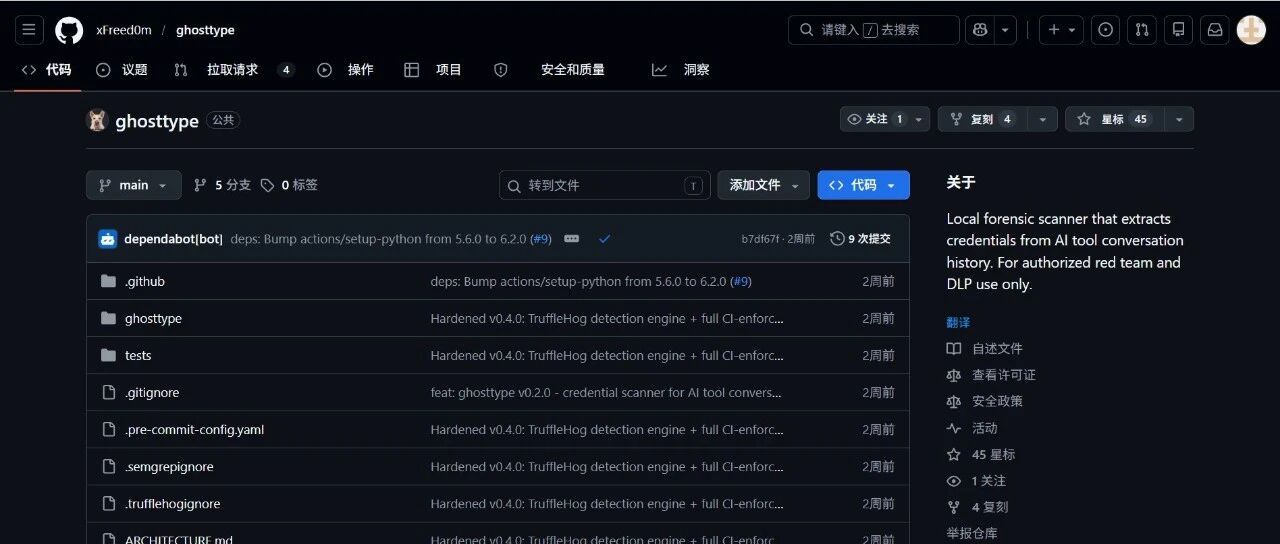Open 自述文件 readme link in sidebar
1280x544 pixels.
click(984, 349)
